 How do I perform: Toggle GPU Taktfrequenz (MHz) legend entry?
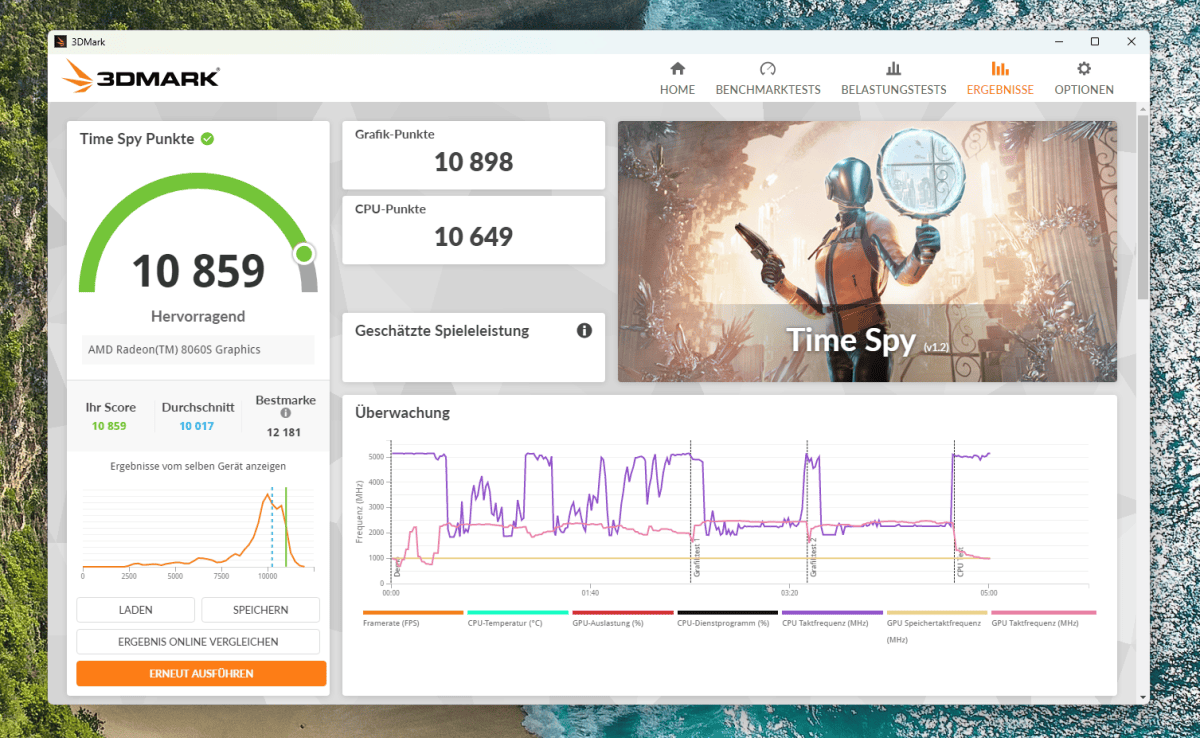(x=1043, y=618)
